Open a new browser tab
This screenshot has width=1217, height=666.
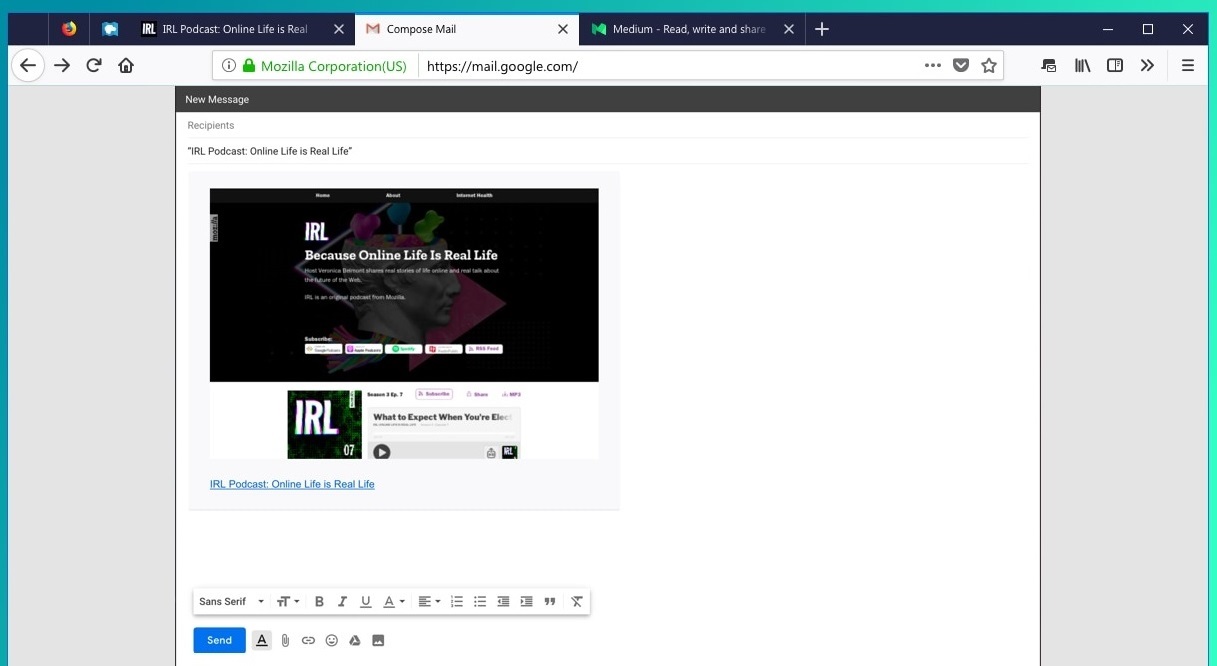click(822, 29)
